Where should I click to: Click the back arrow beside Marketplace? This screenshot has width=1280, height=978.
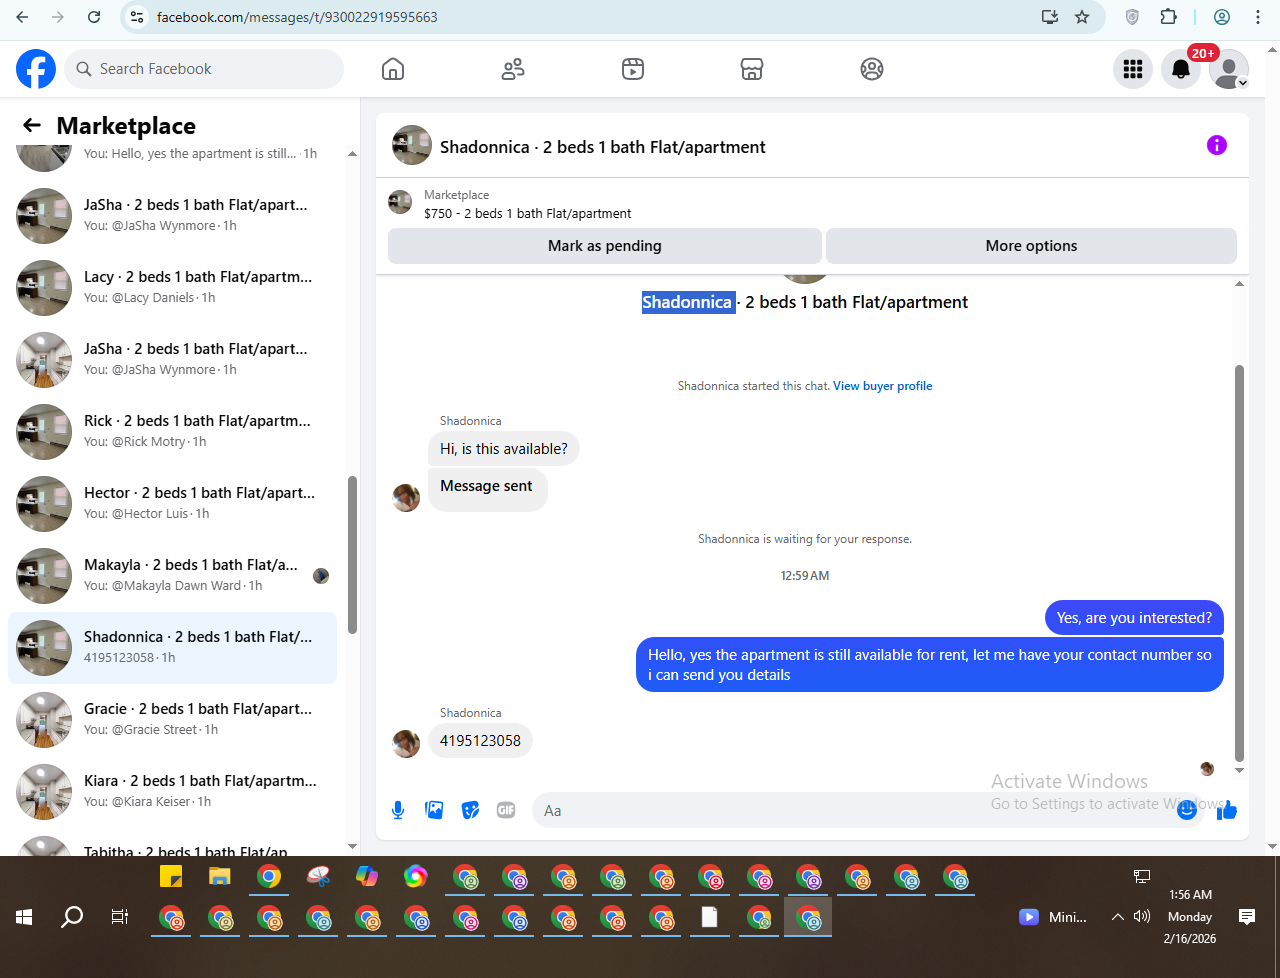32,125
